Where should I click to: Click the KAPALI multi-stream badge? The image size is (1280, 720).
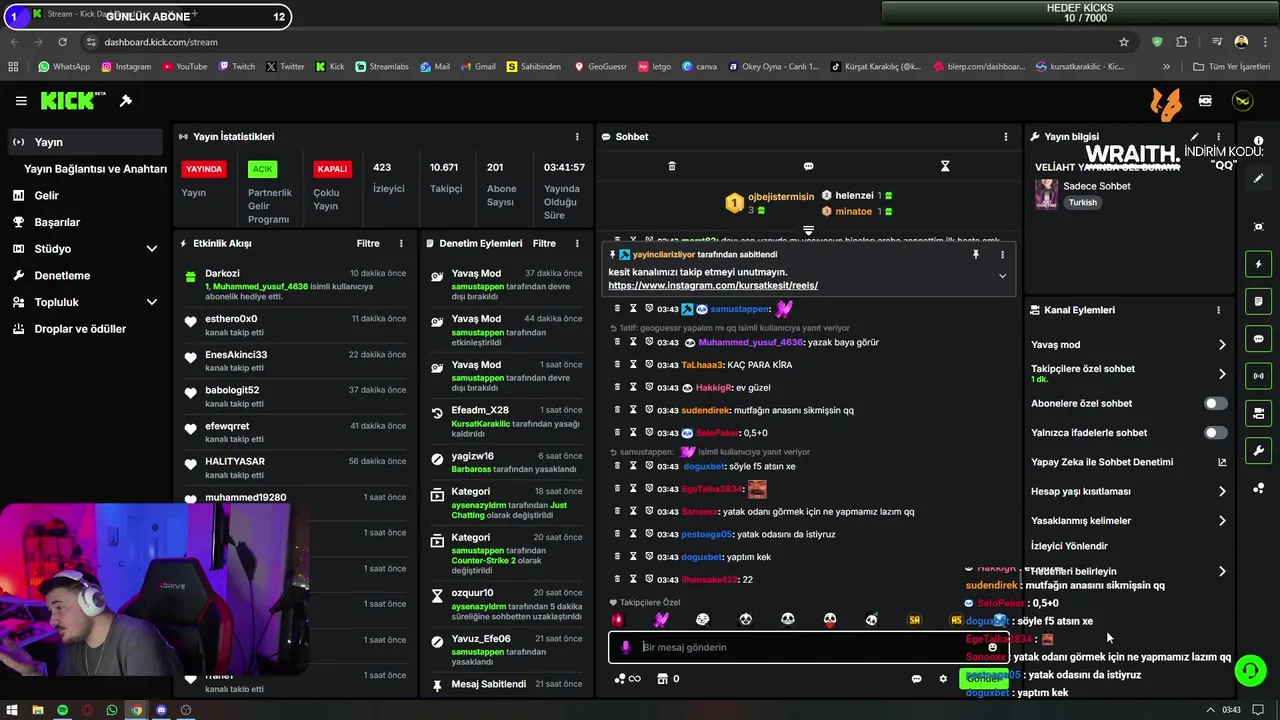coord(332,169)
